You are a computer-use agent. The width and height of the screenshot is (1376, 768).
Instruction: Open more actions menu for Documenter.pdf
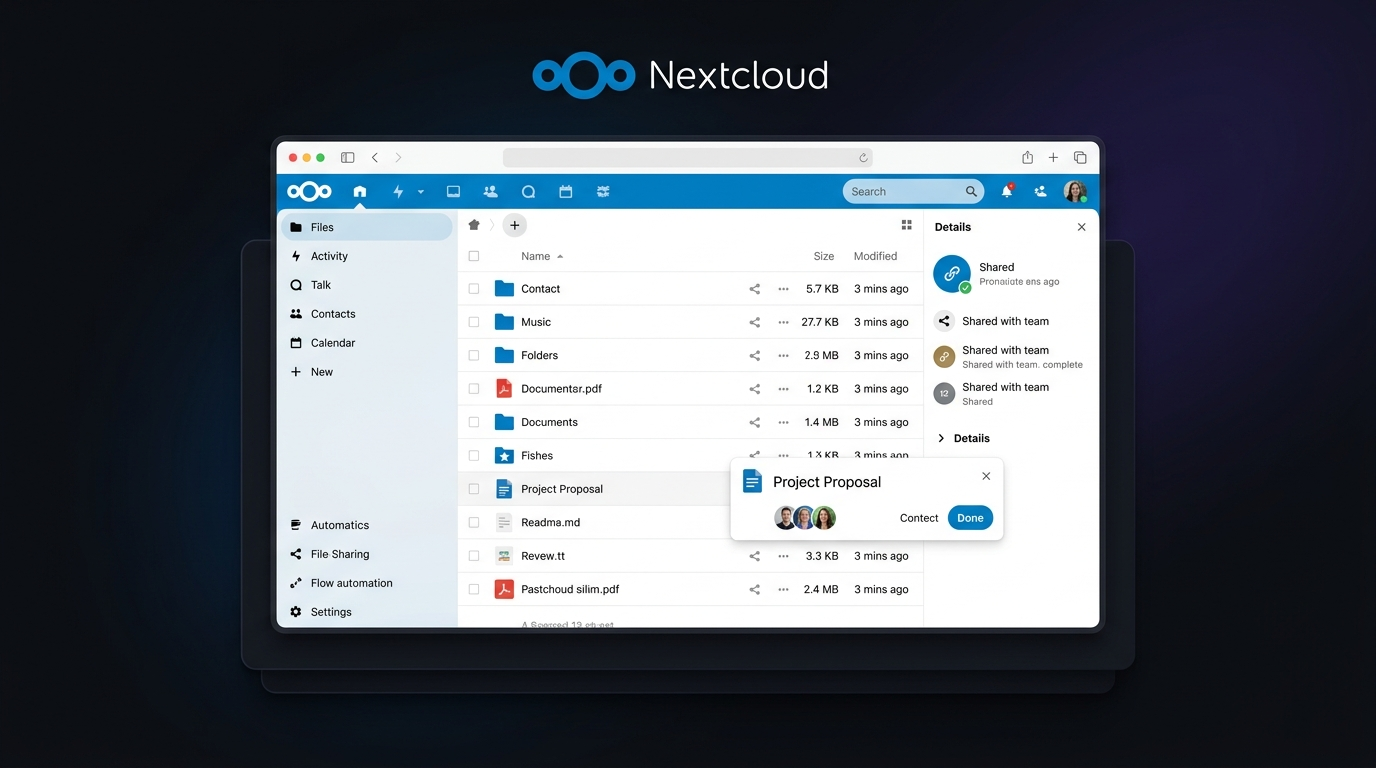click(784, 389)
